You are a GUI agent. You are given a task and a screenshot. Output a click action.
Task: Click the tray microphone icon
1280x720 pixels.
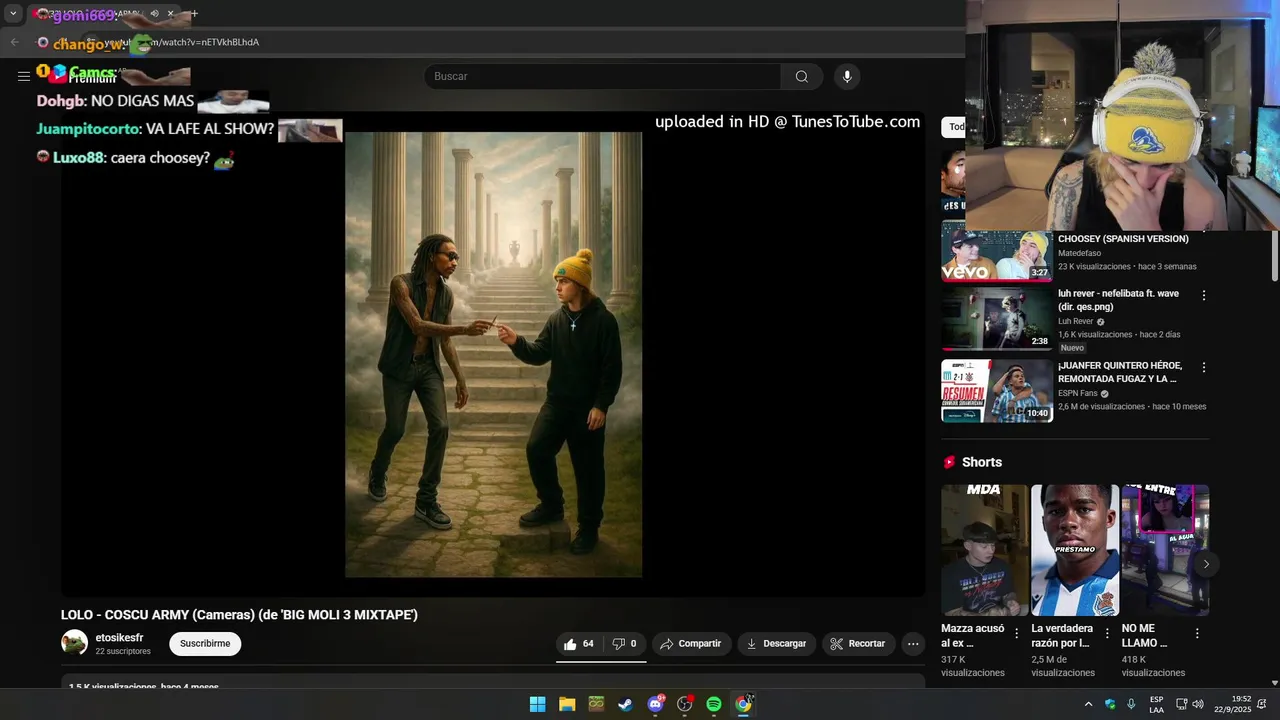pos(1131,704)
